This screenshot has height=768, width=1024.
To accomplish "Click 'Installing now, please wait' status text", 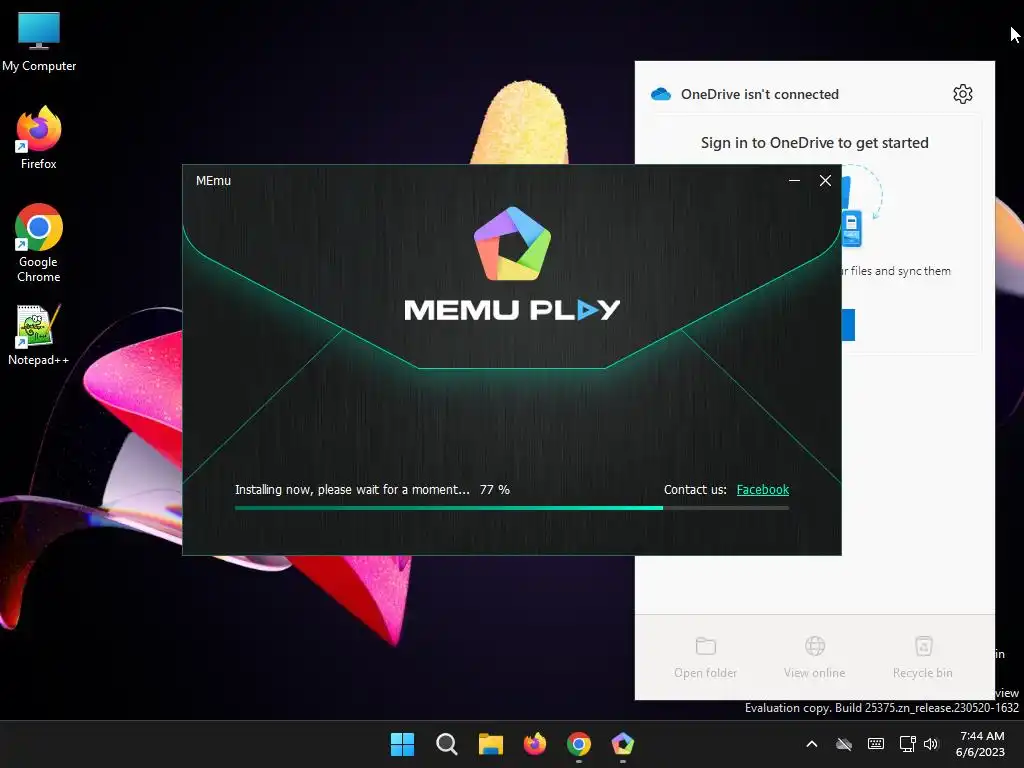I will click(352, 490).
